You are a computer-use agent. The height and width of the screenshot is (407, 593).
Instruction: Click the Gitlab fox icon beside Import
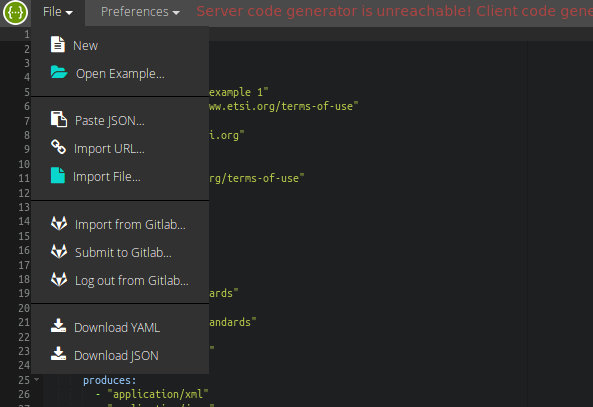click(59, 223)
